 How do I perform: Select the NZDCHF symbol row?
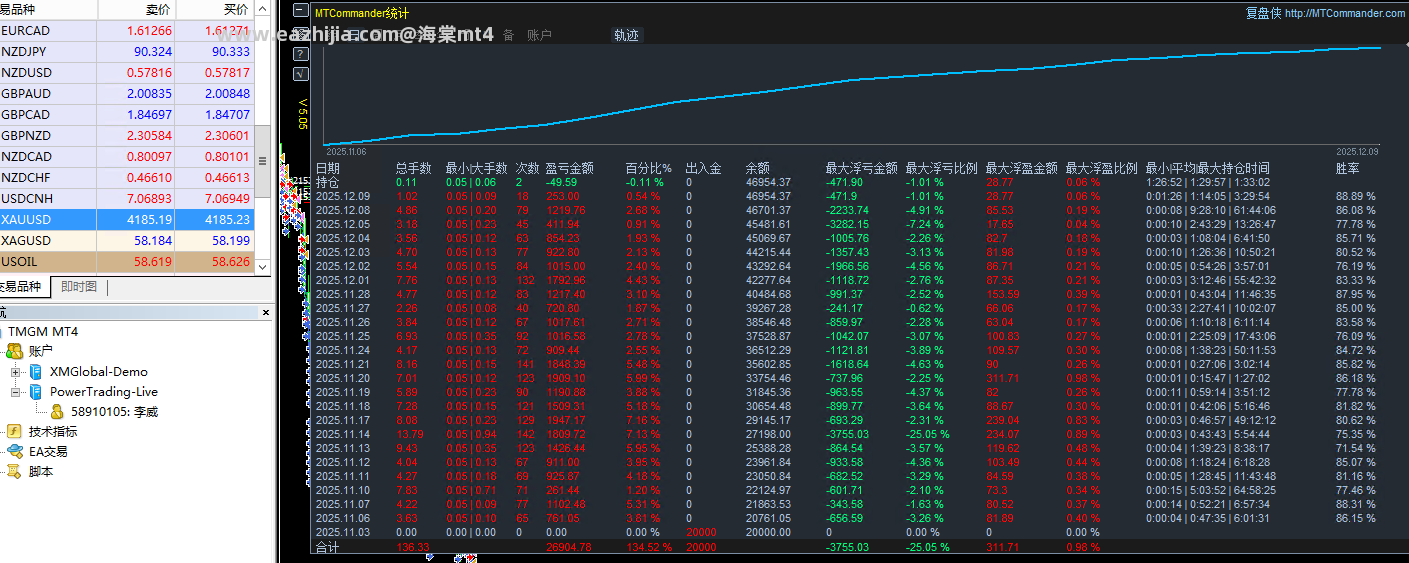point(127,178)
